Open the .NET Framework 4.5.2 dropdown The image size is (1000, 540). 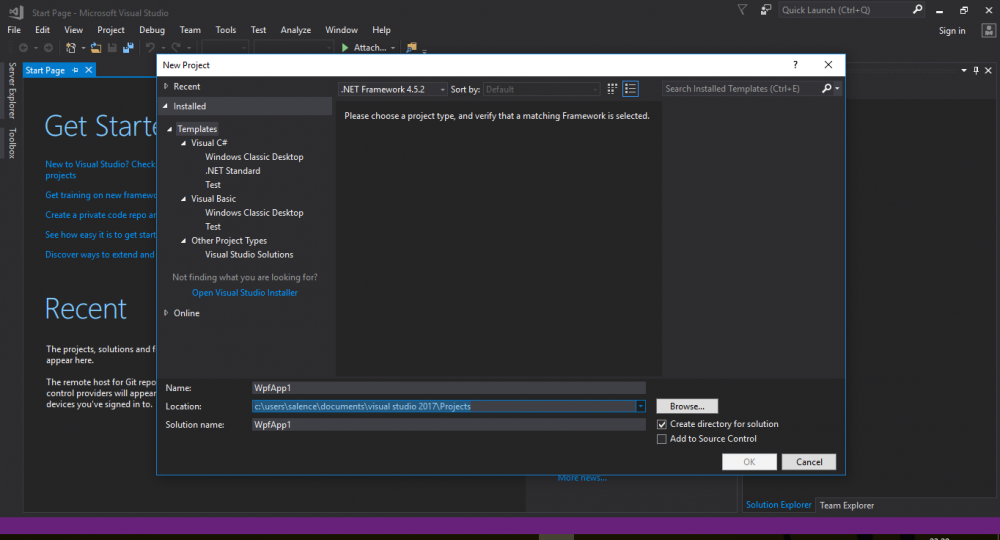pyautogui.click(x=392, y=89)
